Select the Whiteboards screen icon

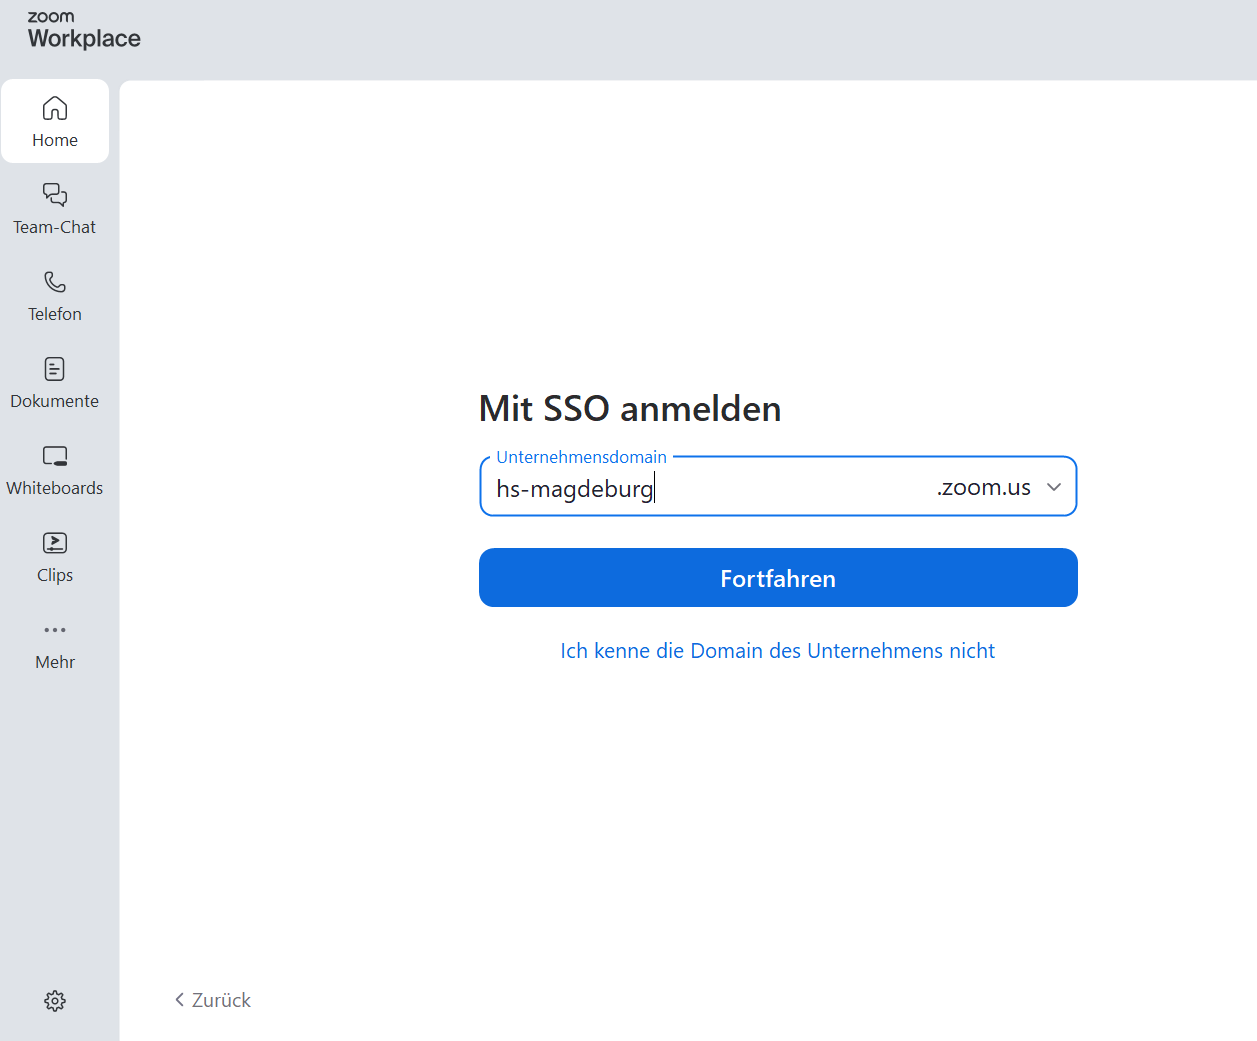pos(55,456)
